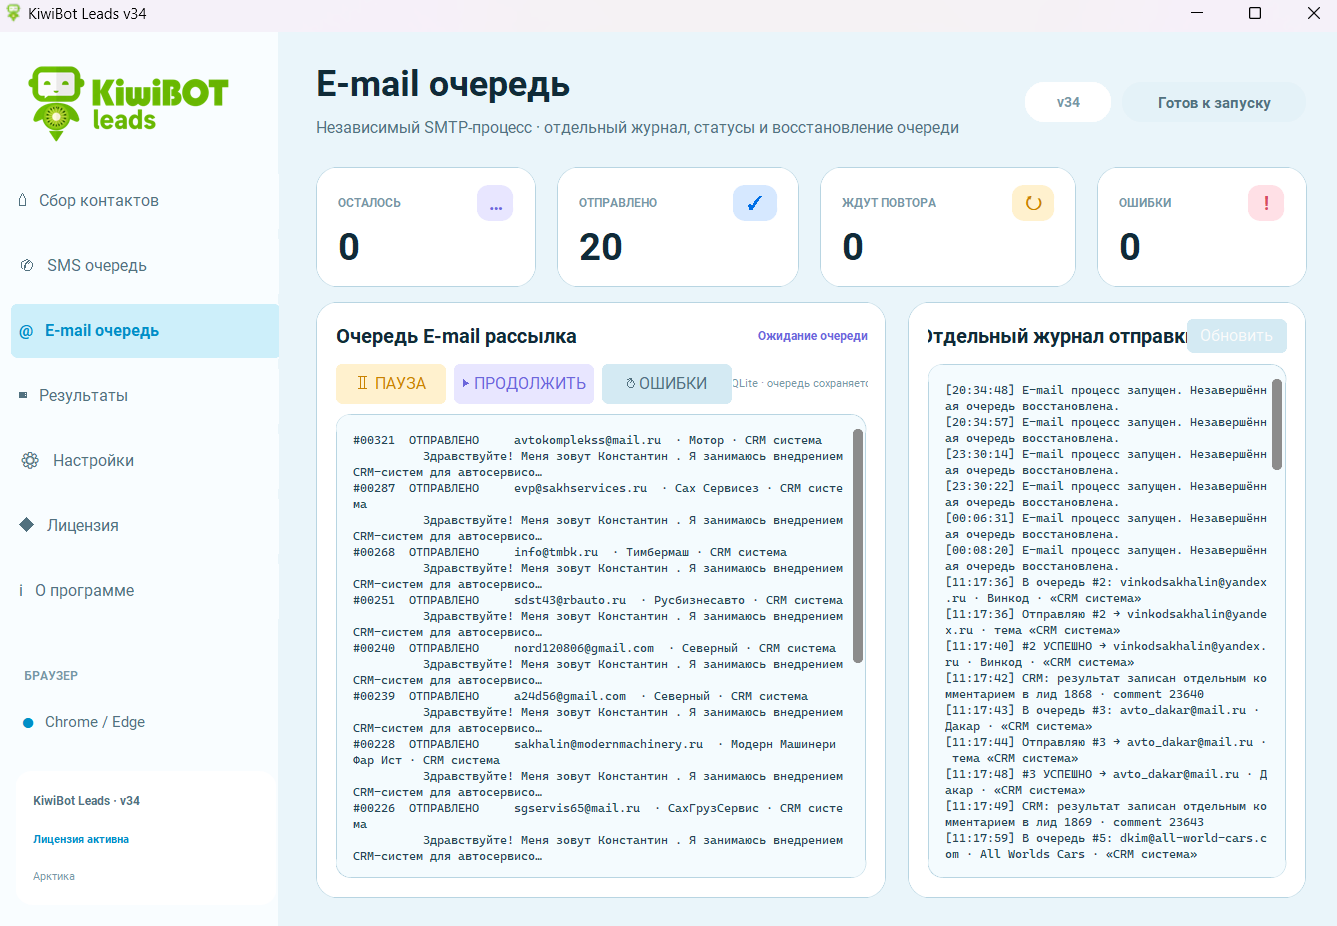Viewport: 1337px width, 926px height.
Task: Click the queue list vertical scrollbar
Action: [858, 546]
